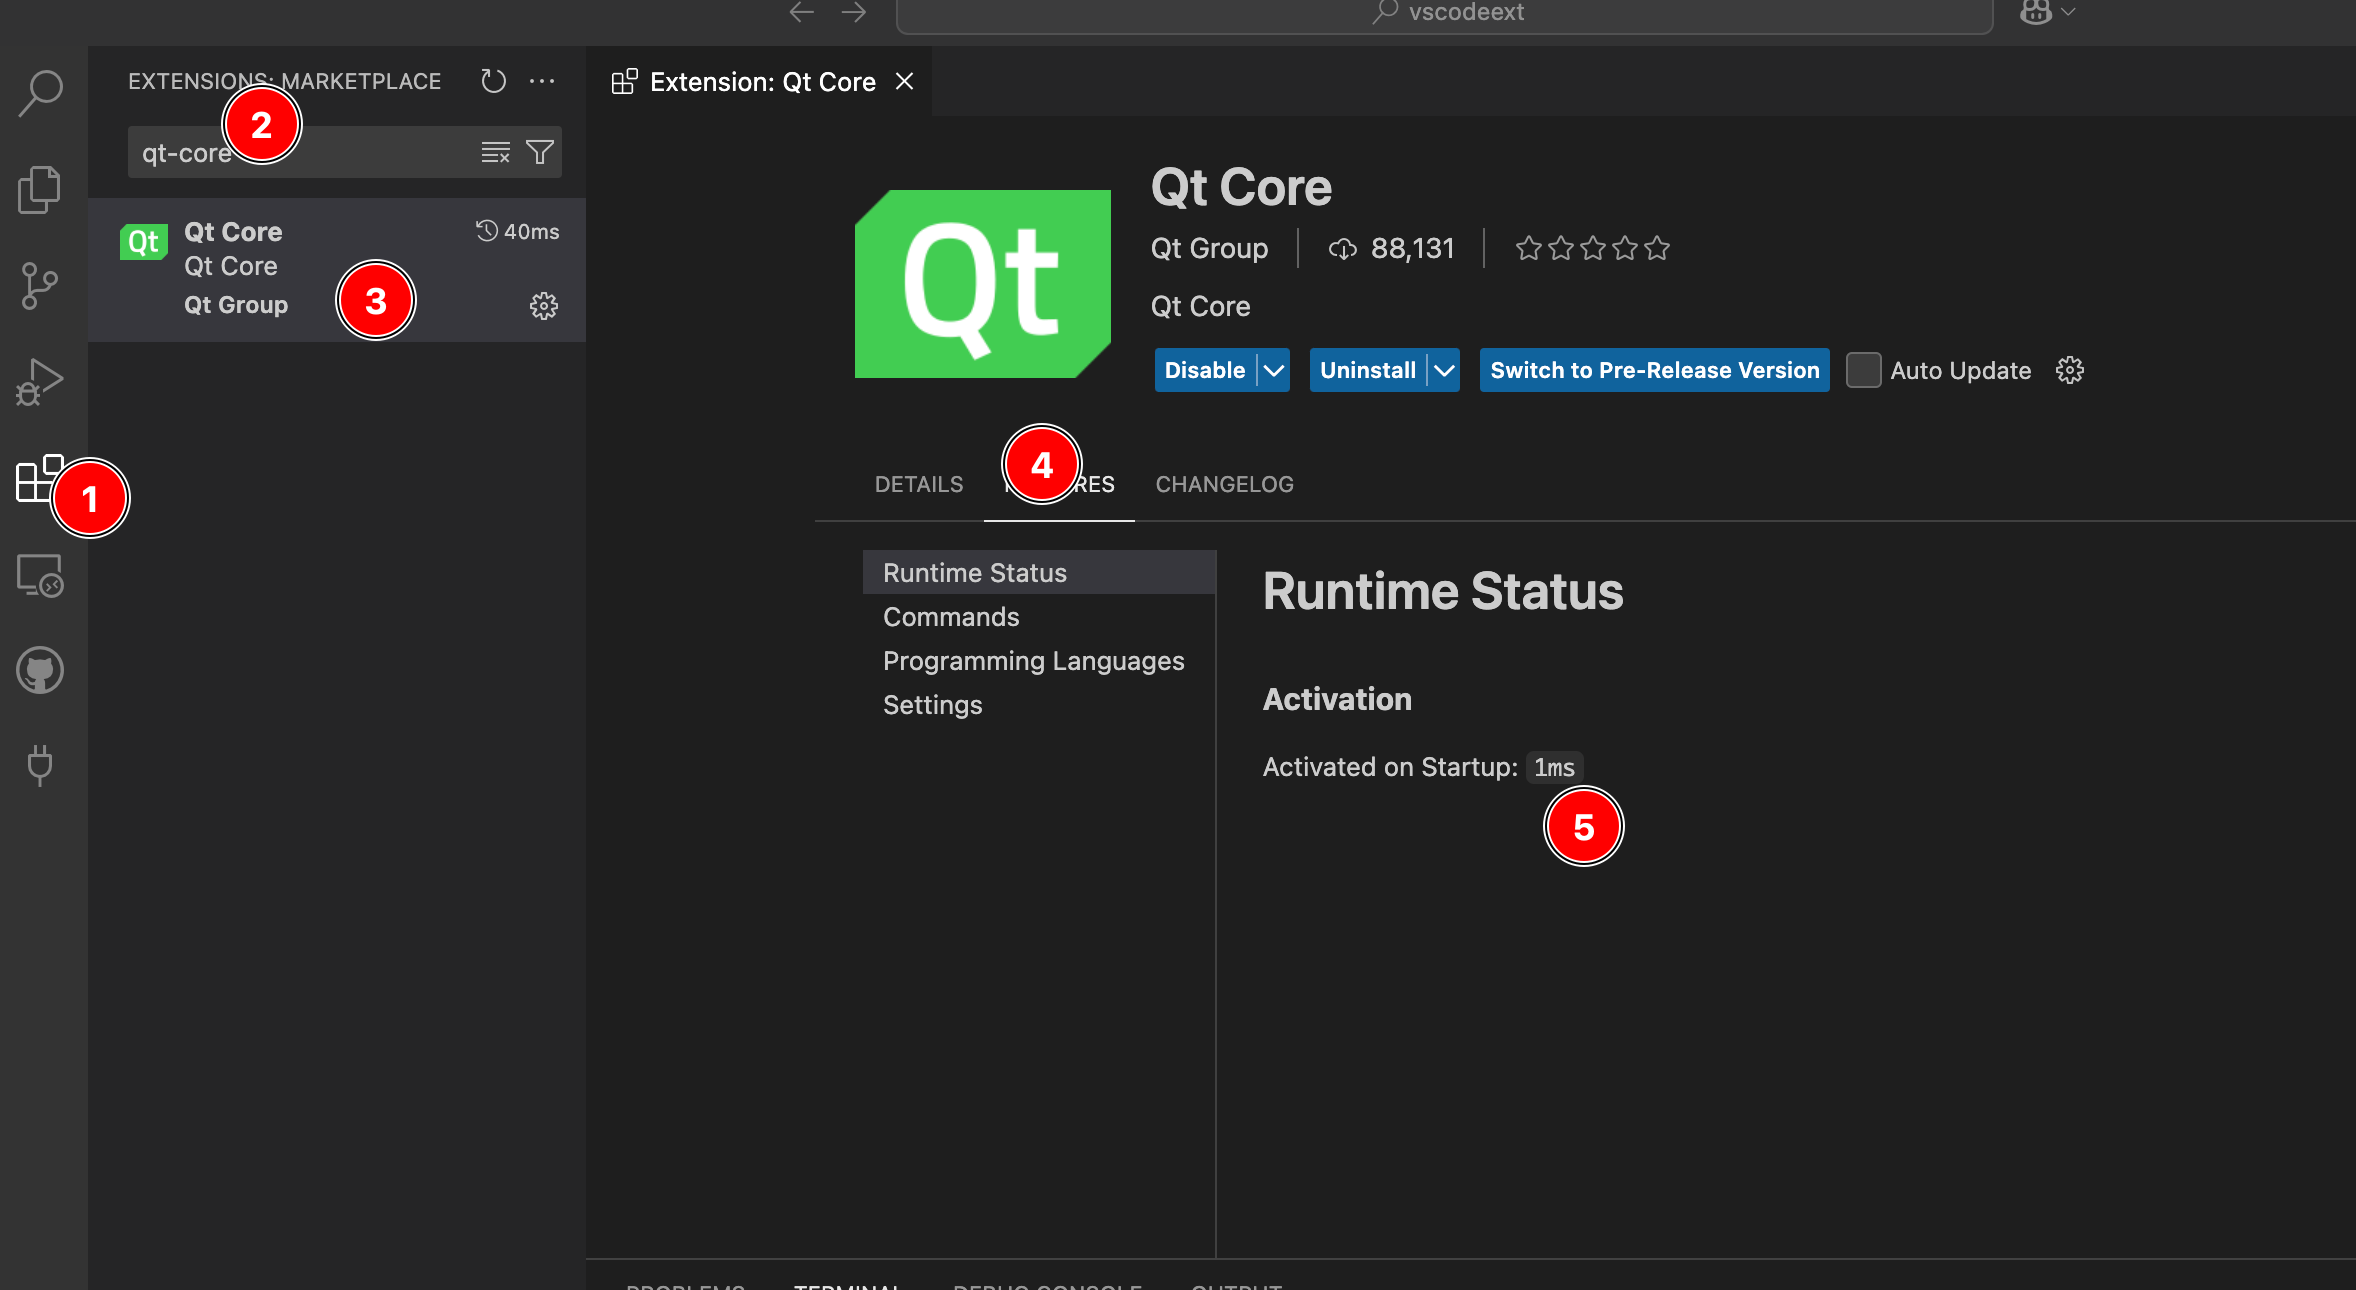The height and width of the screenshot is (1290, 2356).
Task: Expand the Uninstall dropdown arrow
Action: (x=1444, y=370)
